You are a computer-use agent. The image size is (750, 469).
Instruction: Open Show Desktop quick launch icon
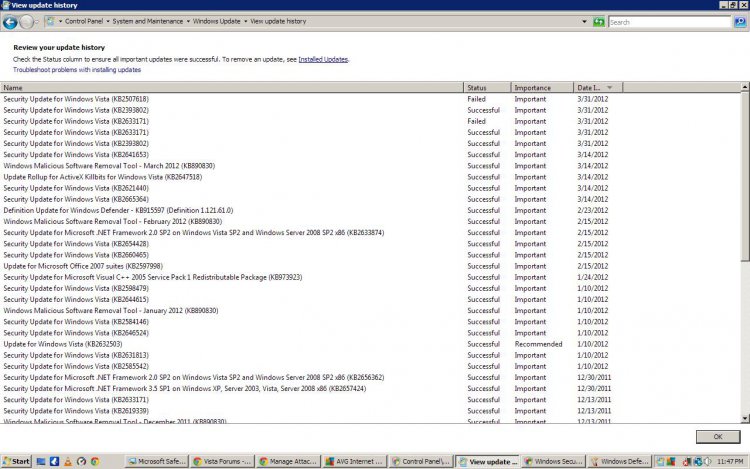(41, 461)
